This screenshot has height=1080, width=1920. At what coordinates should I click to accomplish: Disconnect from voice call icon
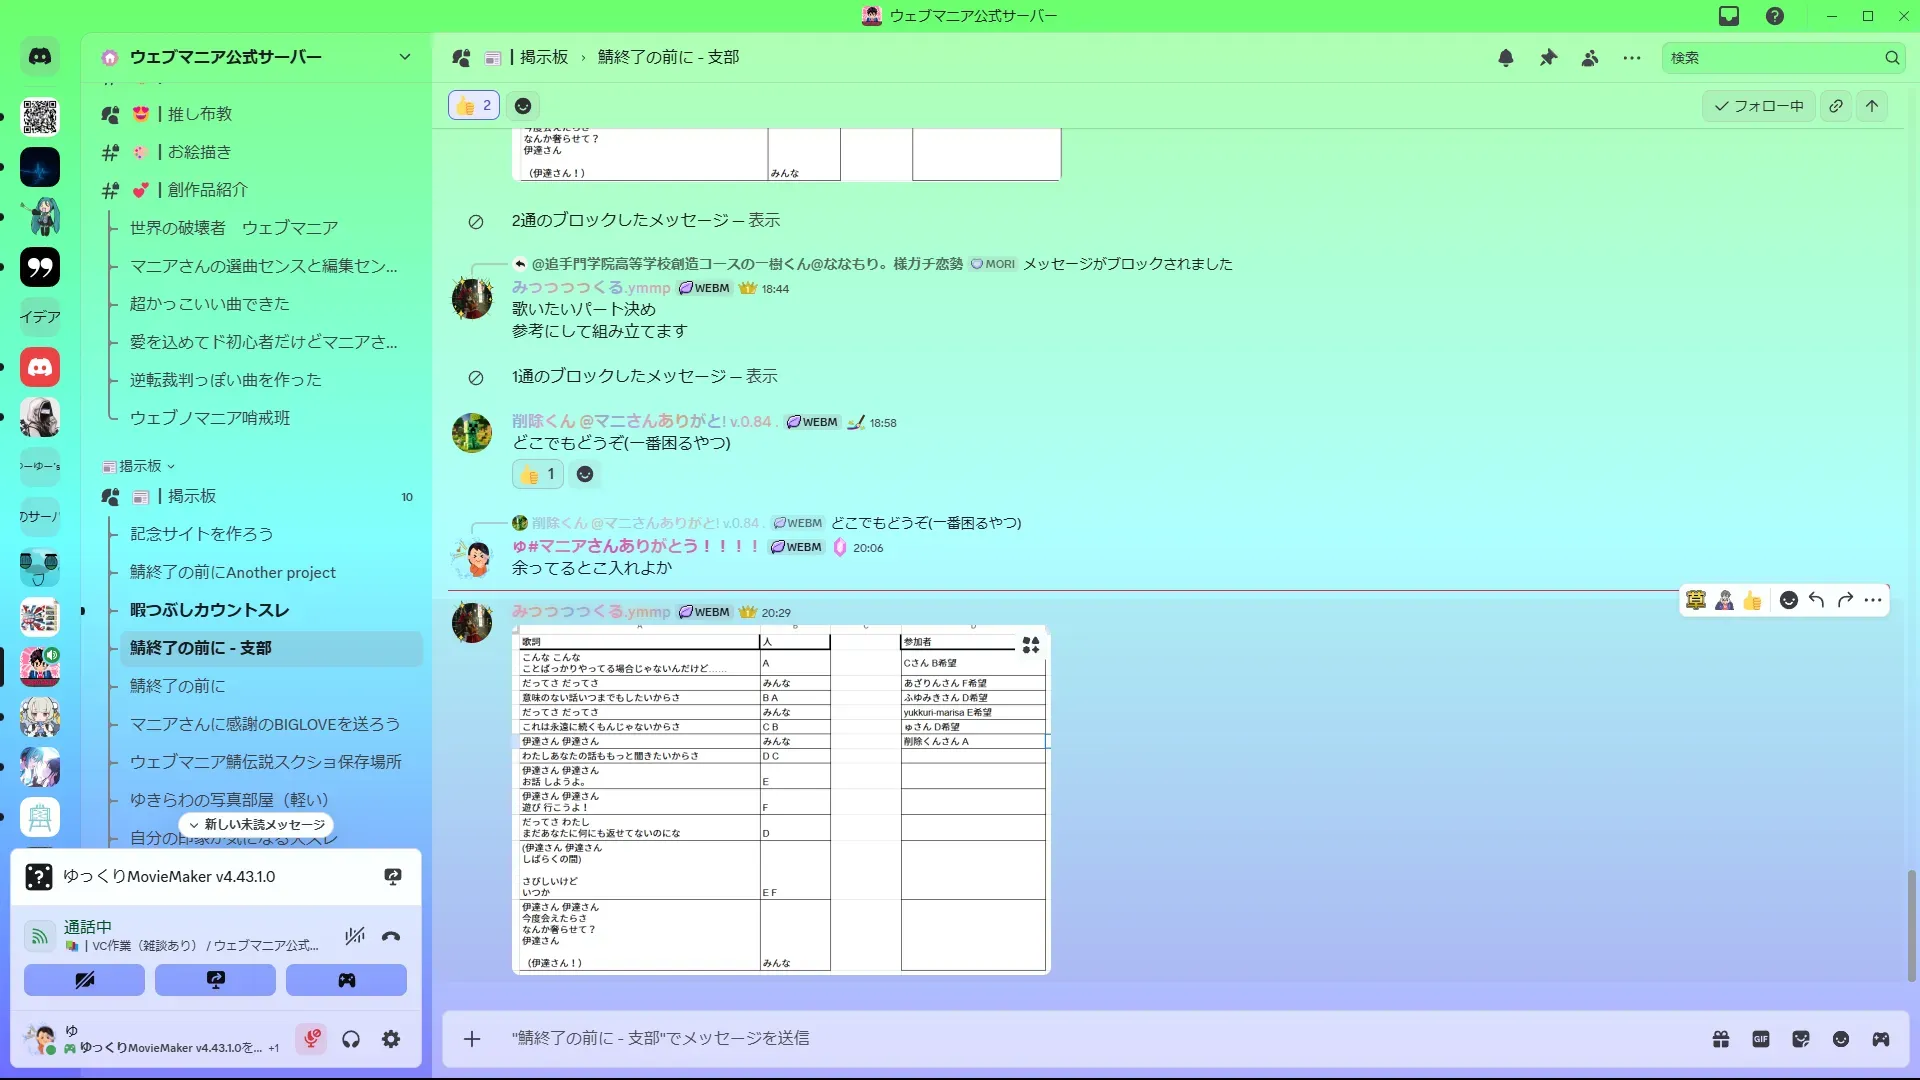(x=391, y=937)
